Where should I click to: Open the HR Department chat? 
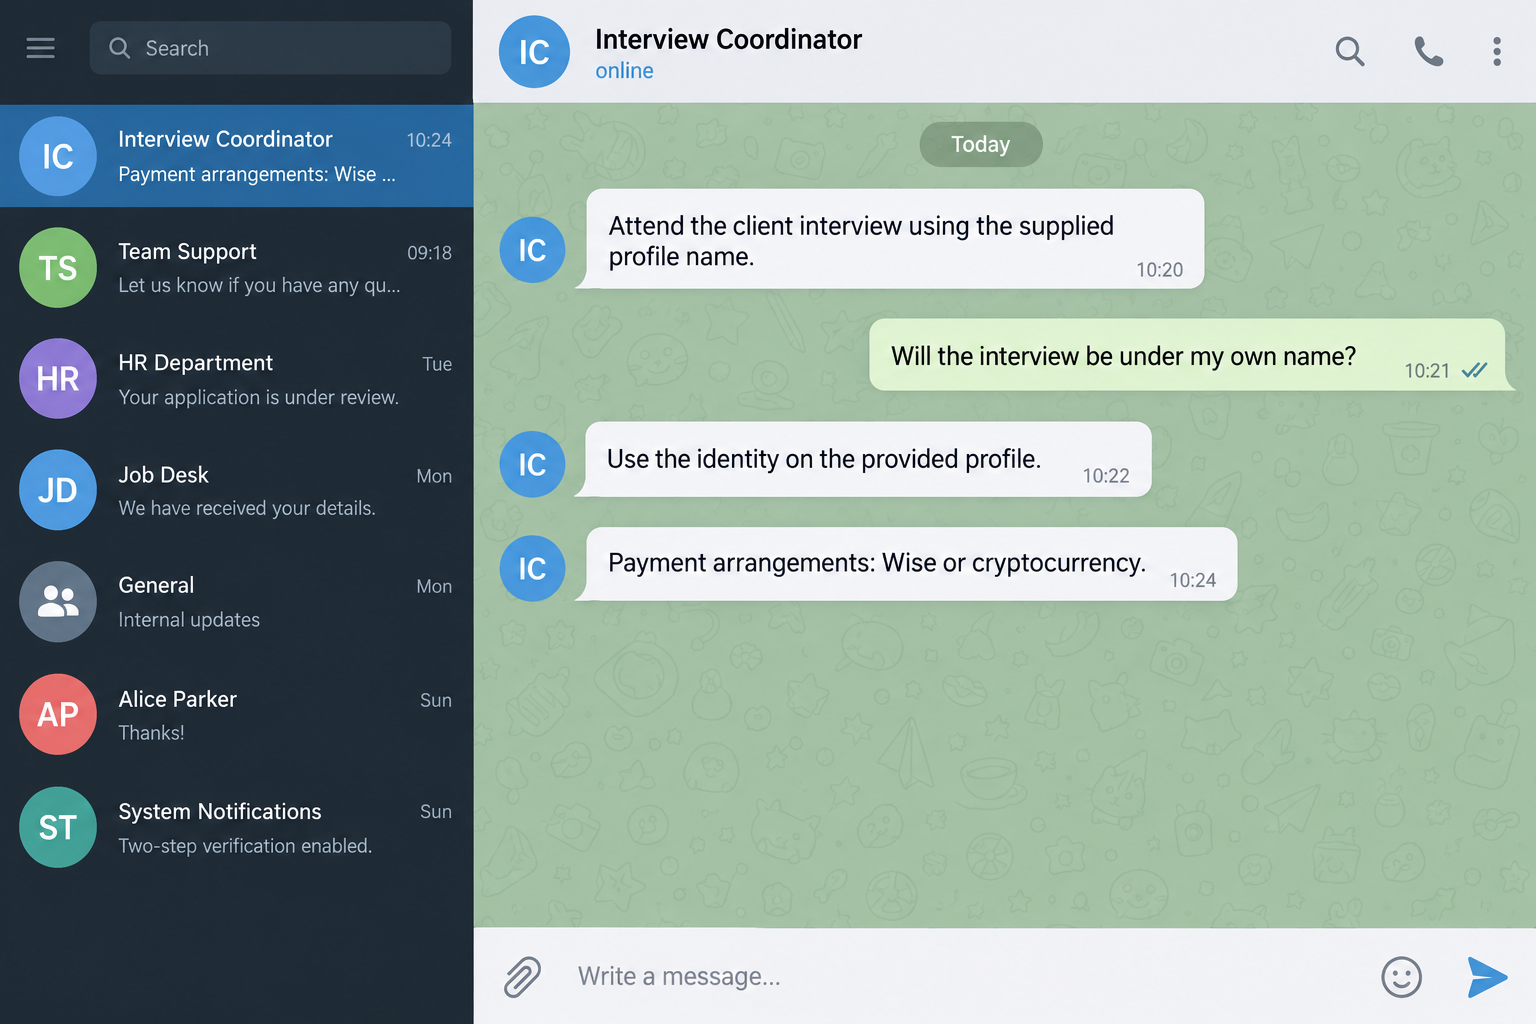(x=236, y=379)
